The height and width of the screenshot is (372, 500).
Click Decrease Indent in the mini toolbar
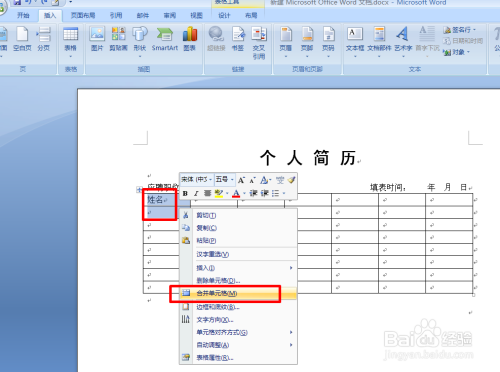253,193
